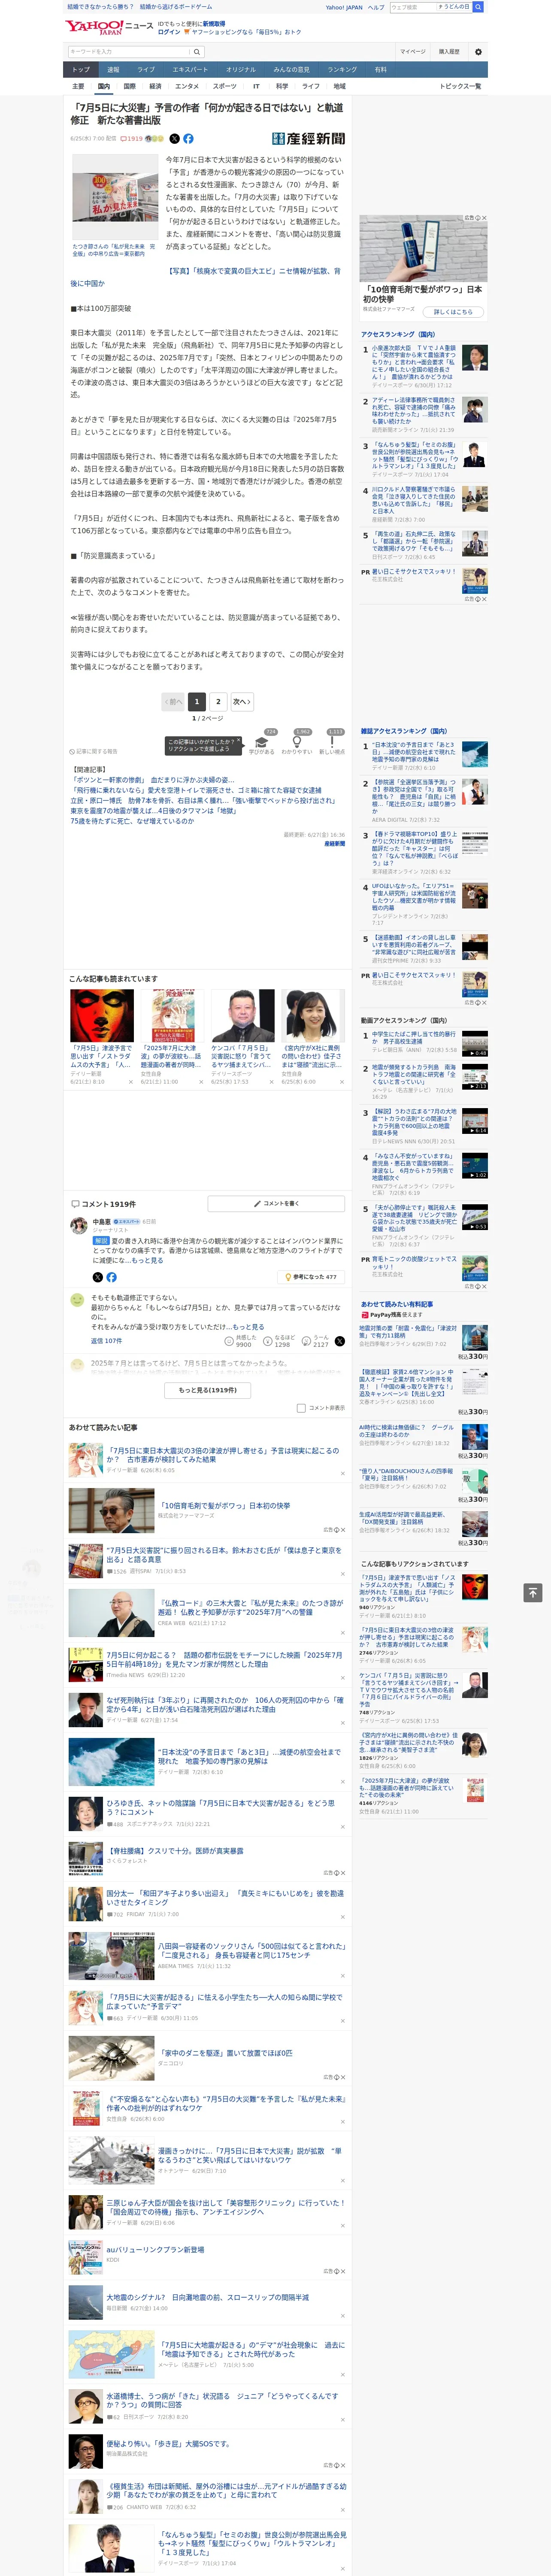The height and width of the screenshot is (2576, 551).
Task: Go to page 2 of the article
Action: 218,702
